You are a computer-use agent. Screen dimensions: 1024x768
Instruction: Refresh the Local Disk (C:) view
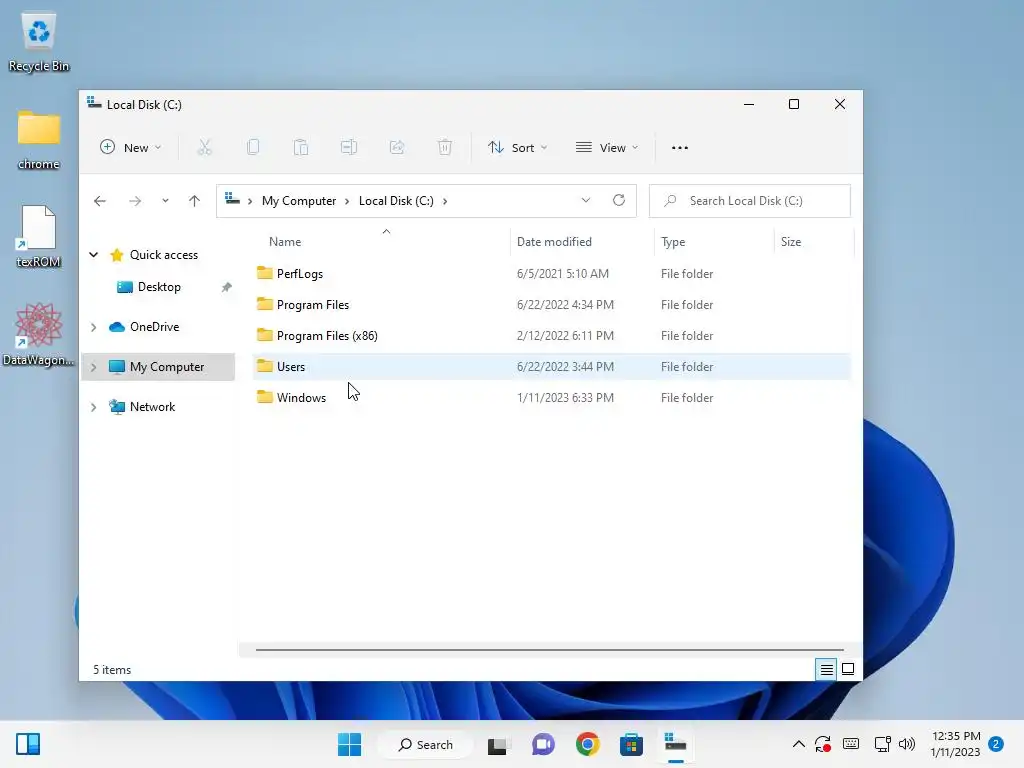(619, 200)
